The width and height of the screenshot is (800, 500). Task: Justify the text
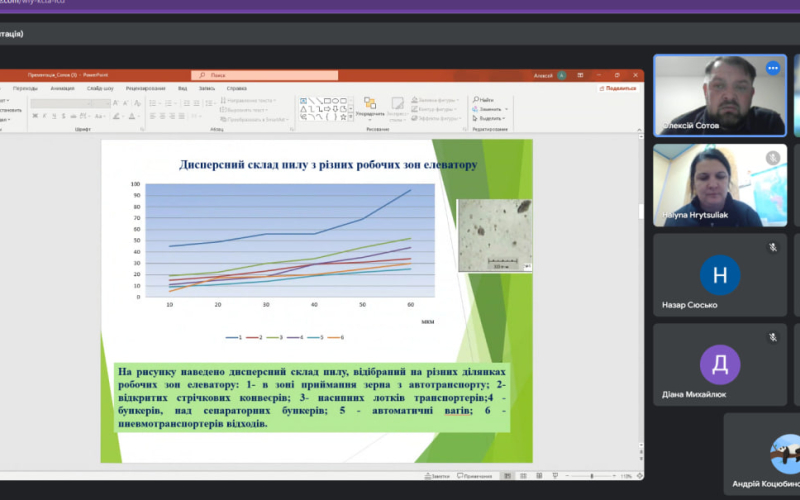(x=182, y=116)
